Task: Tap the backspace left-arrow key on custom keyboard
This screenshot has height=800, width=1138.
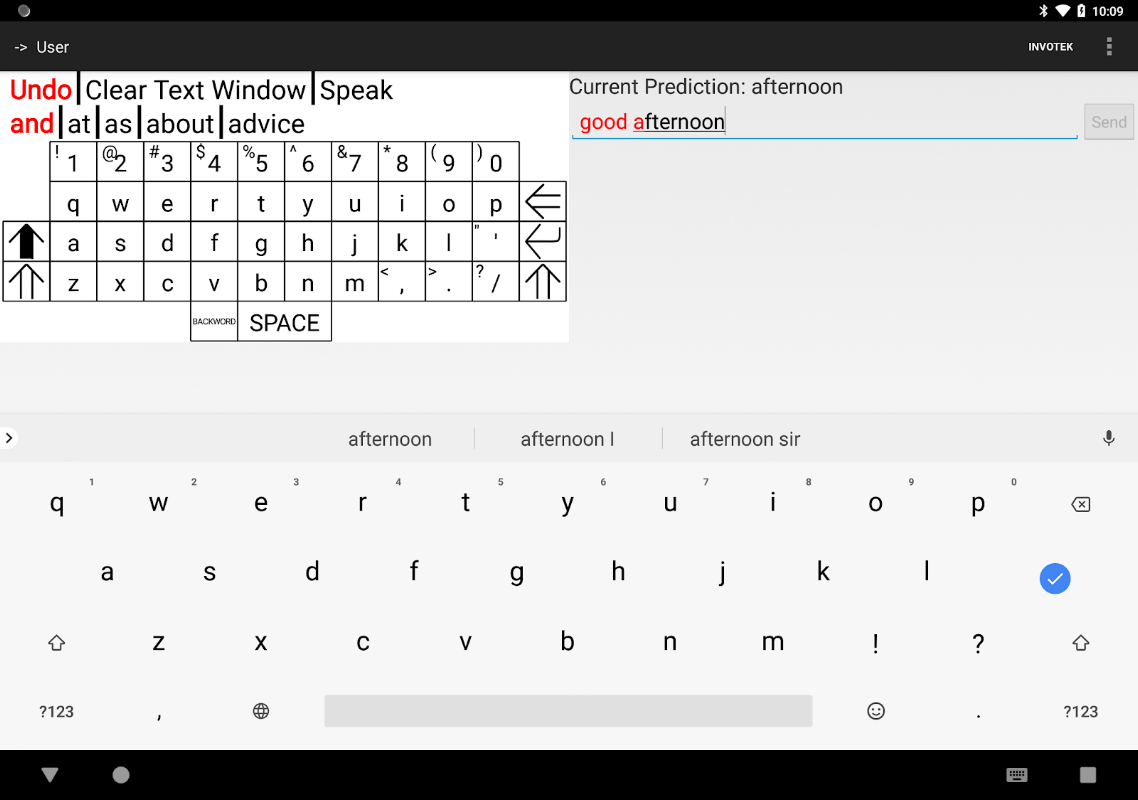Action: [543, 201]
